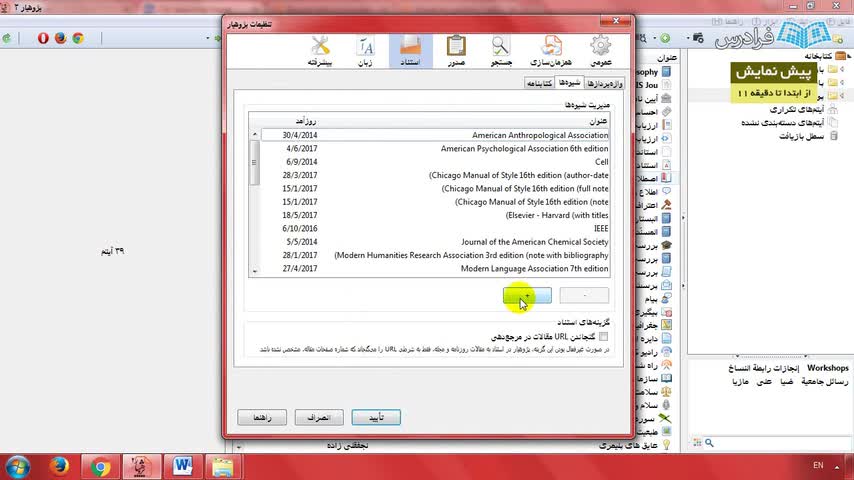Open File Explorer from the taskbar

pyautogui.click(x=223, y=467)
